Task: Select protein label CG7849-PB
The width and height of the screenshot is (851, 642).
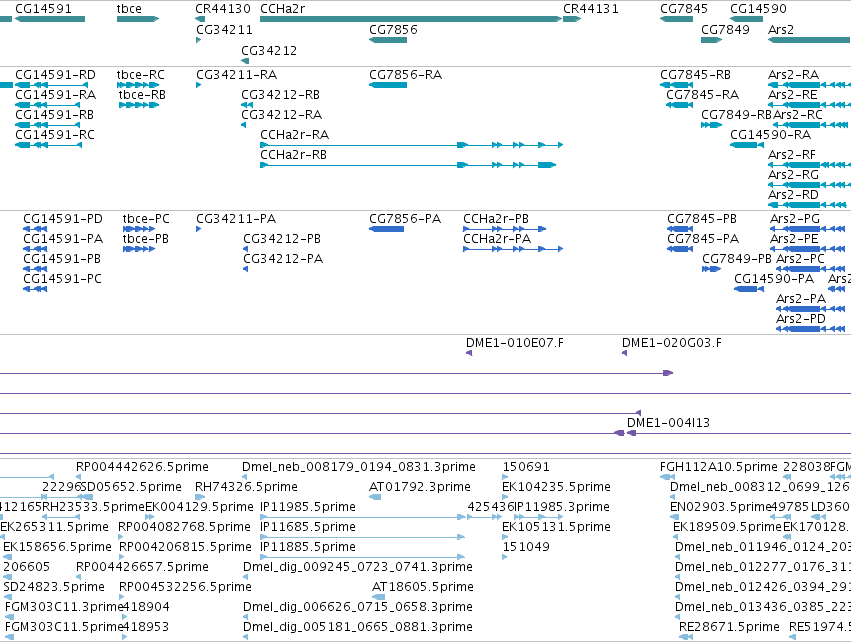Action: (737, 259)
